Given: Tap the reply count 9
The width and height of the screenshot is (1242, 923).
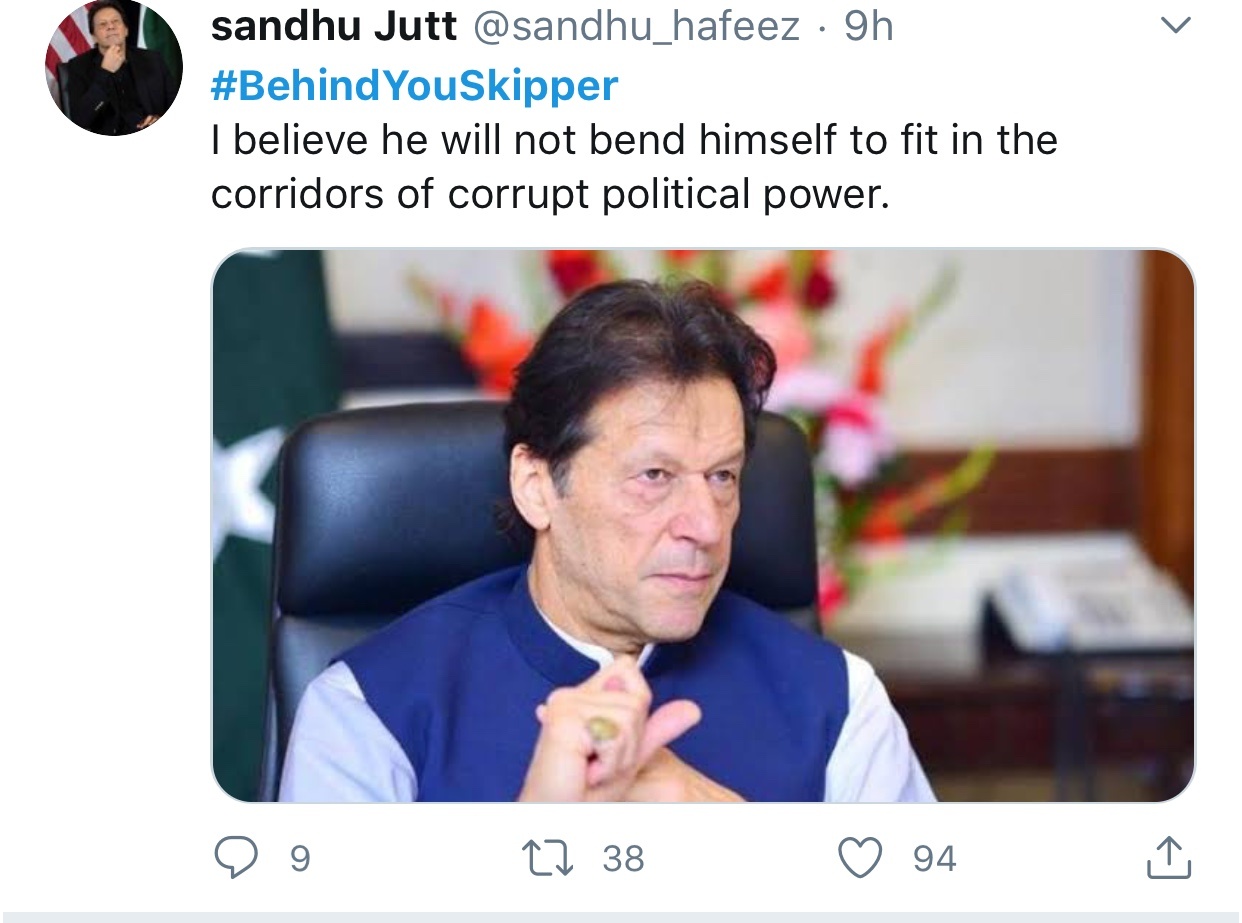Looking at the screenshot, I should click(x=300, y=859).
